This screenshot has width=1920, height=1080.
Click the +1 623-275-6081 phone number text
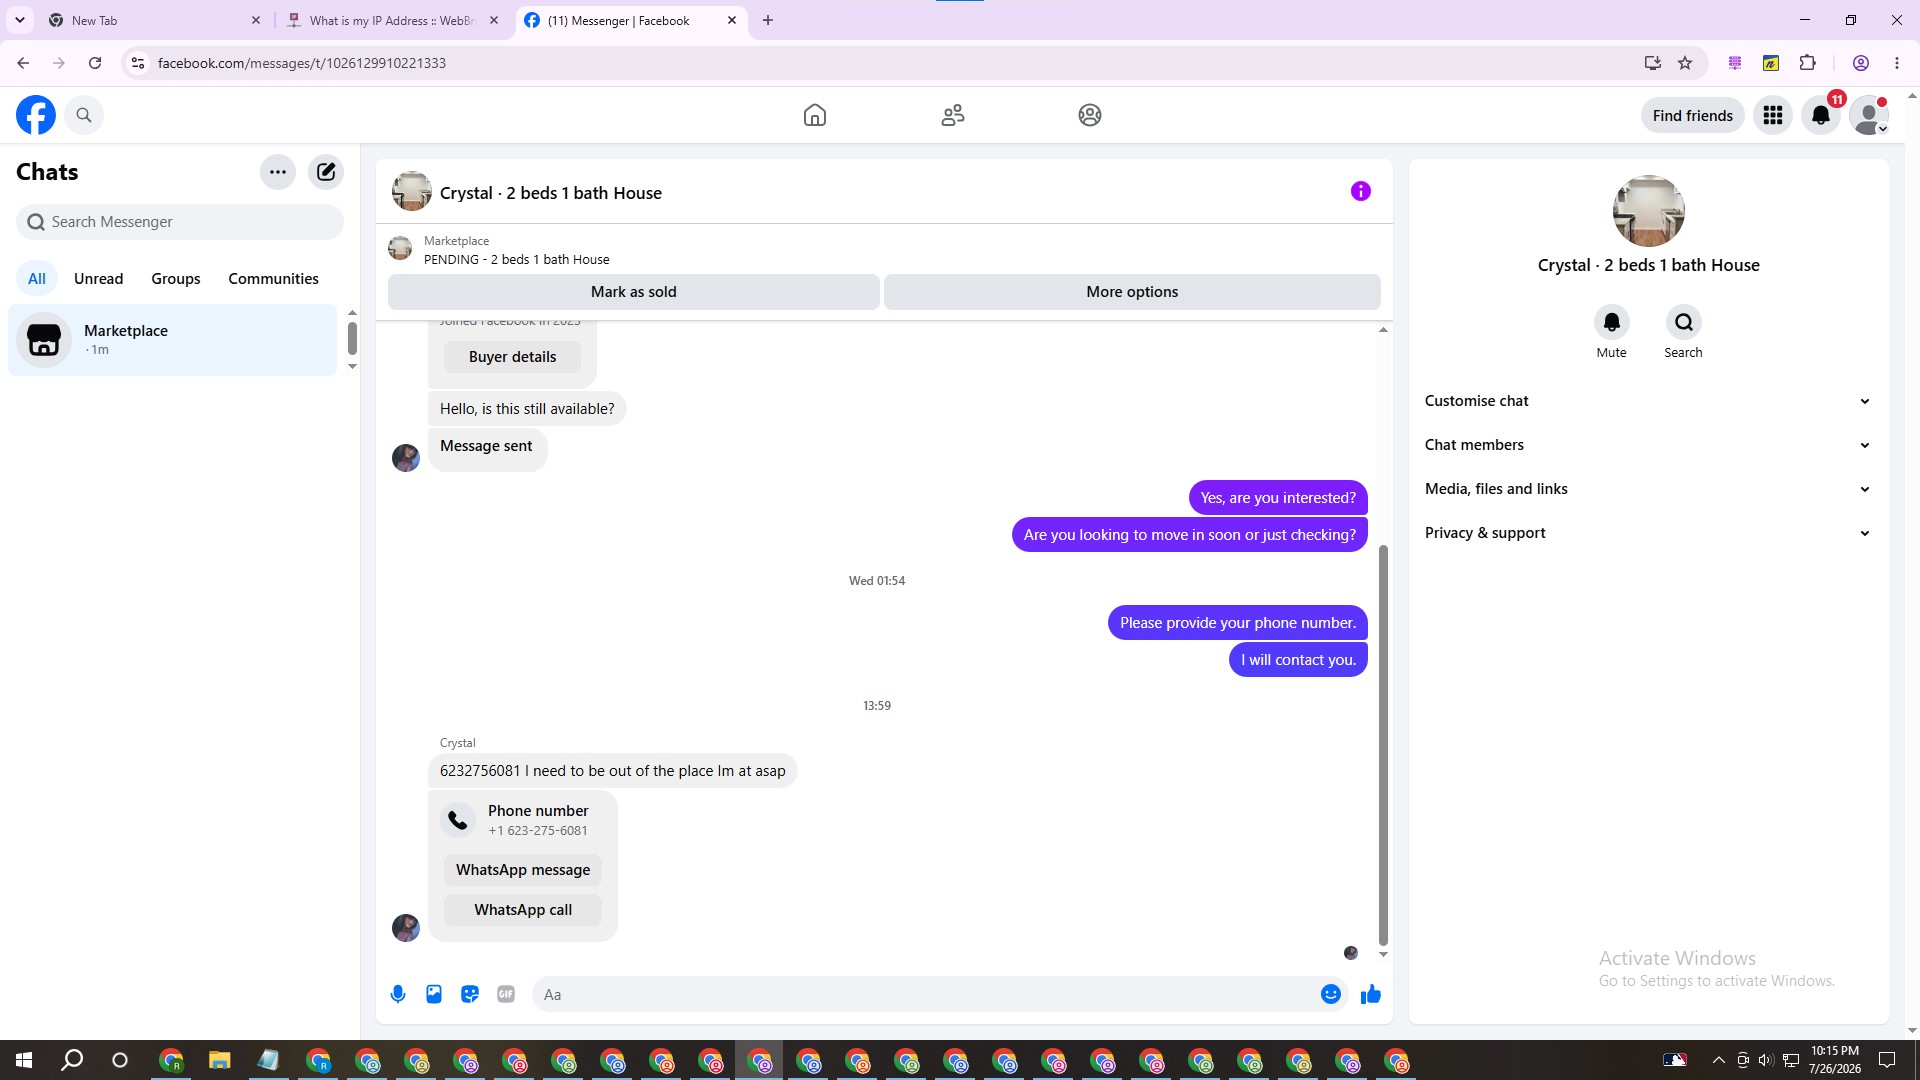click(538, 831)
